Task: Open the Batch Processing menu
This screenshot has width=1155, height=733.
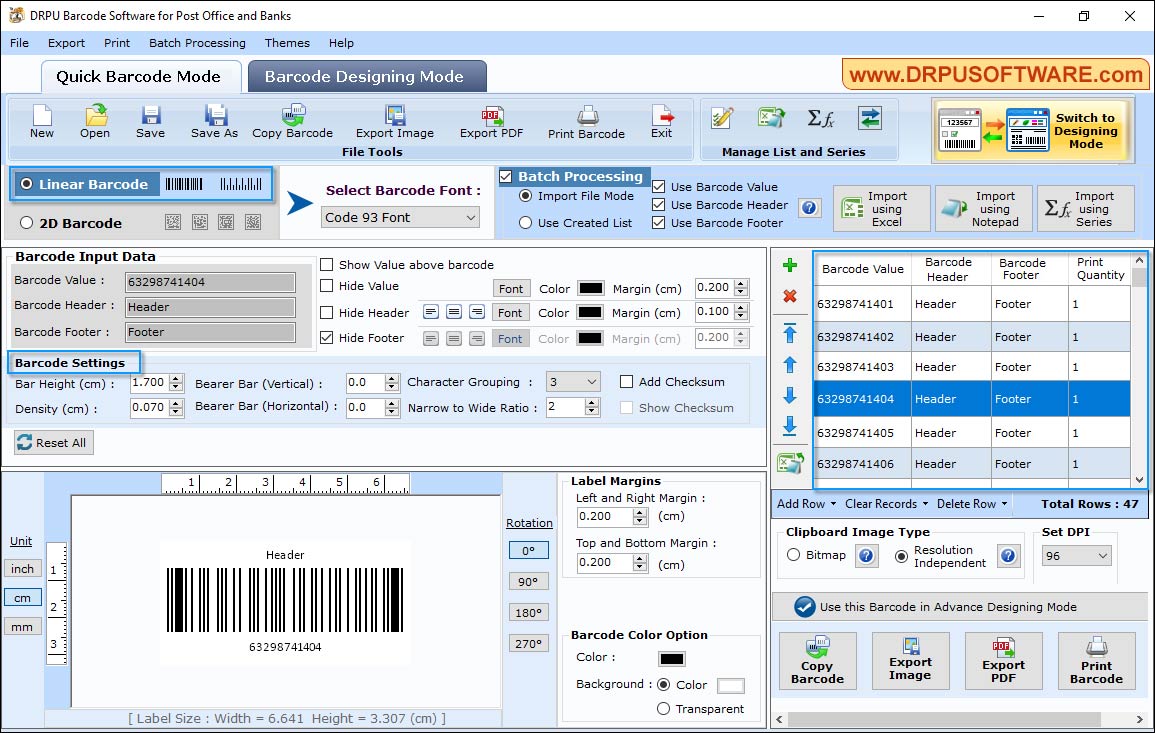Action: tap(197, 43)
